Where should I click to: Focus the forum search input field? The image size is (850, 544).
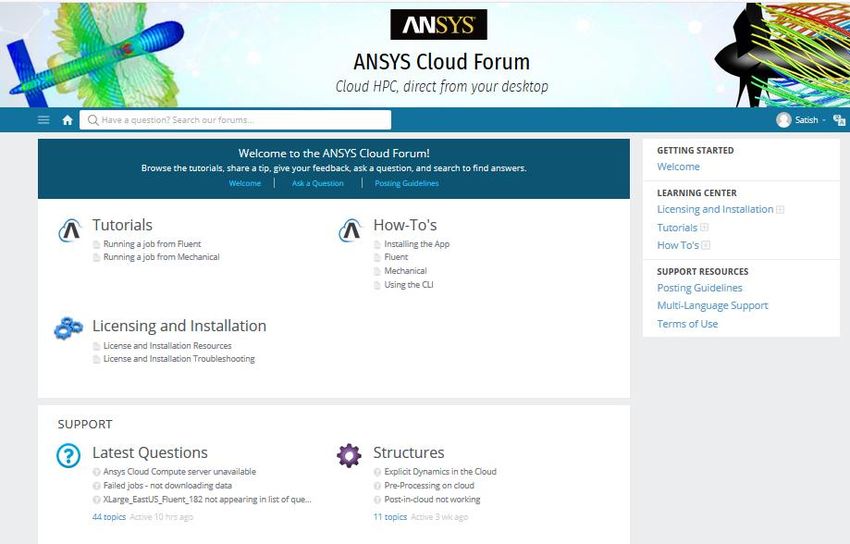235,120
